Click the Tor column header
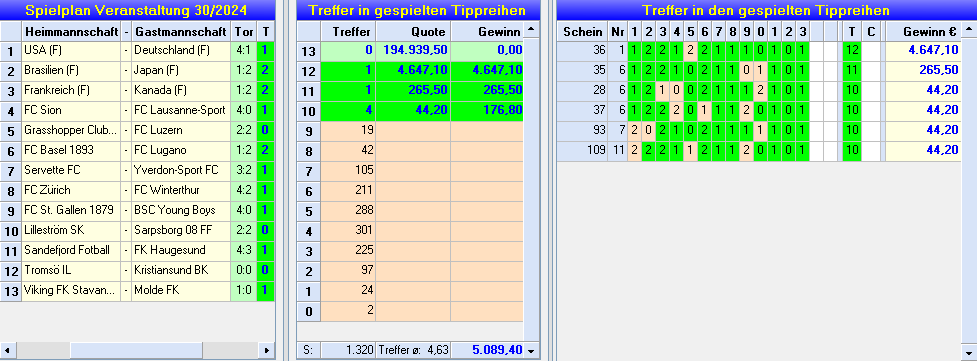 [243, 31]
